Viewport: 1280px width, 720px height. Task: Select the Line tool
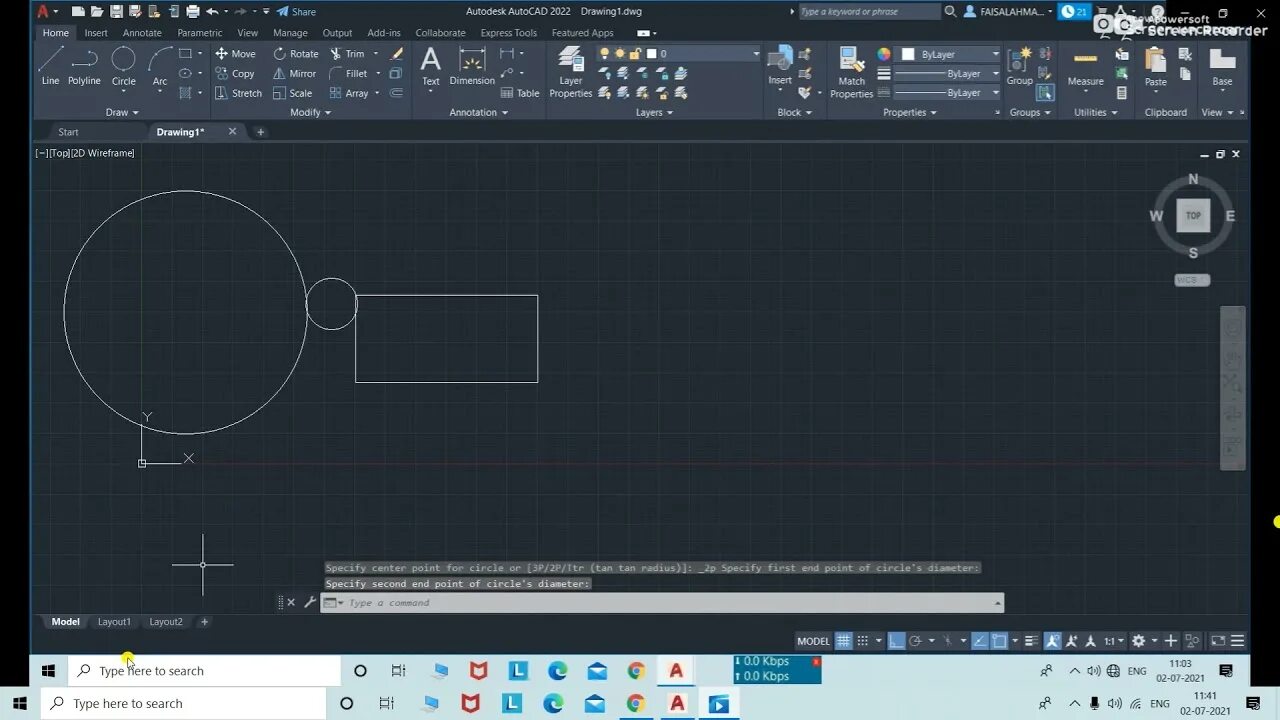[50, 66]
